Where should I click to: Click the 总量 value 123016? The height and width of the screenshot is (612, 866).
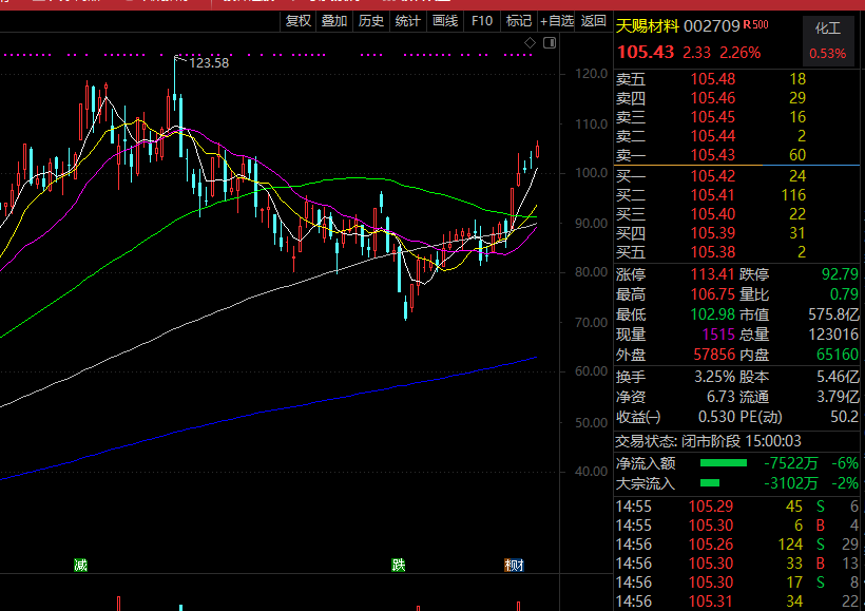(x=834, y=334)
